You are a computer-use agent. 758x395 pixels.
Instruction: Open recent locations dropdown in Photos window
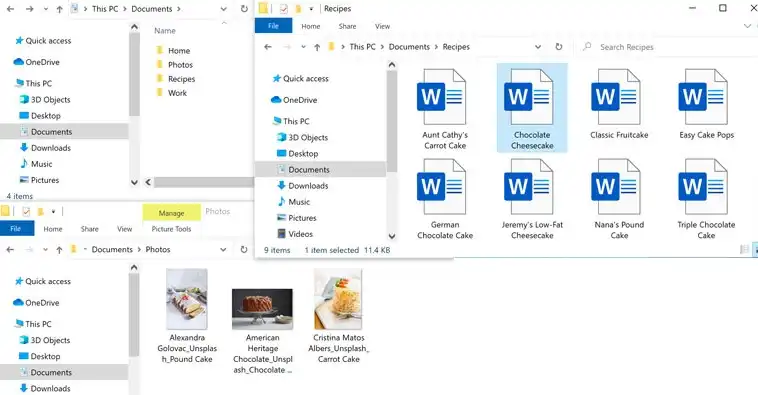point(45,249)
